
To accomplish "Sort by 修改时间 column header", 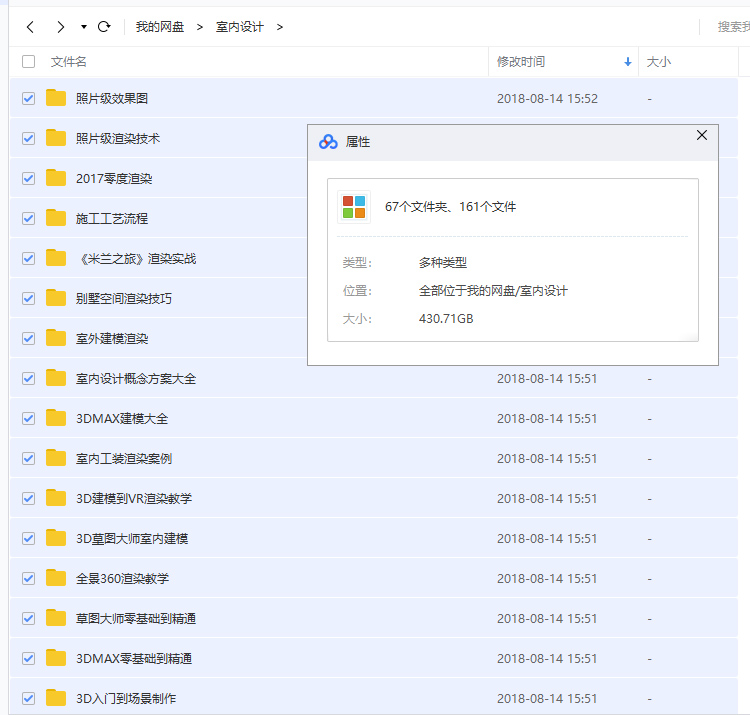I will 521,62.
